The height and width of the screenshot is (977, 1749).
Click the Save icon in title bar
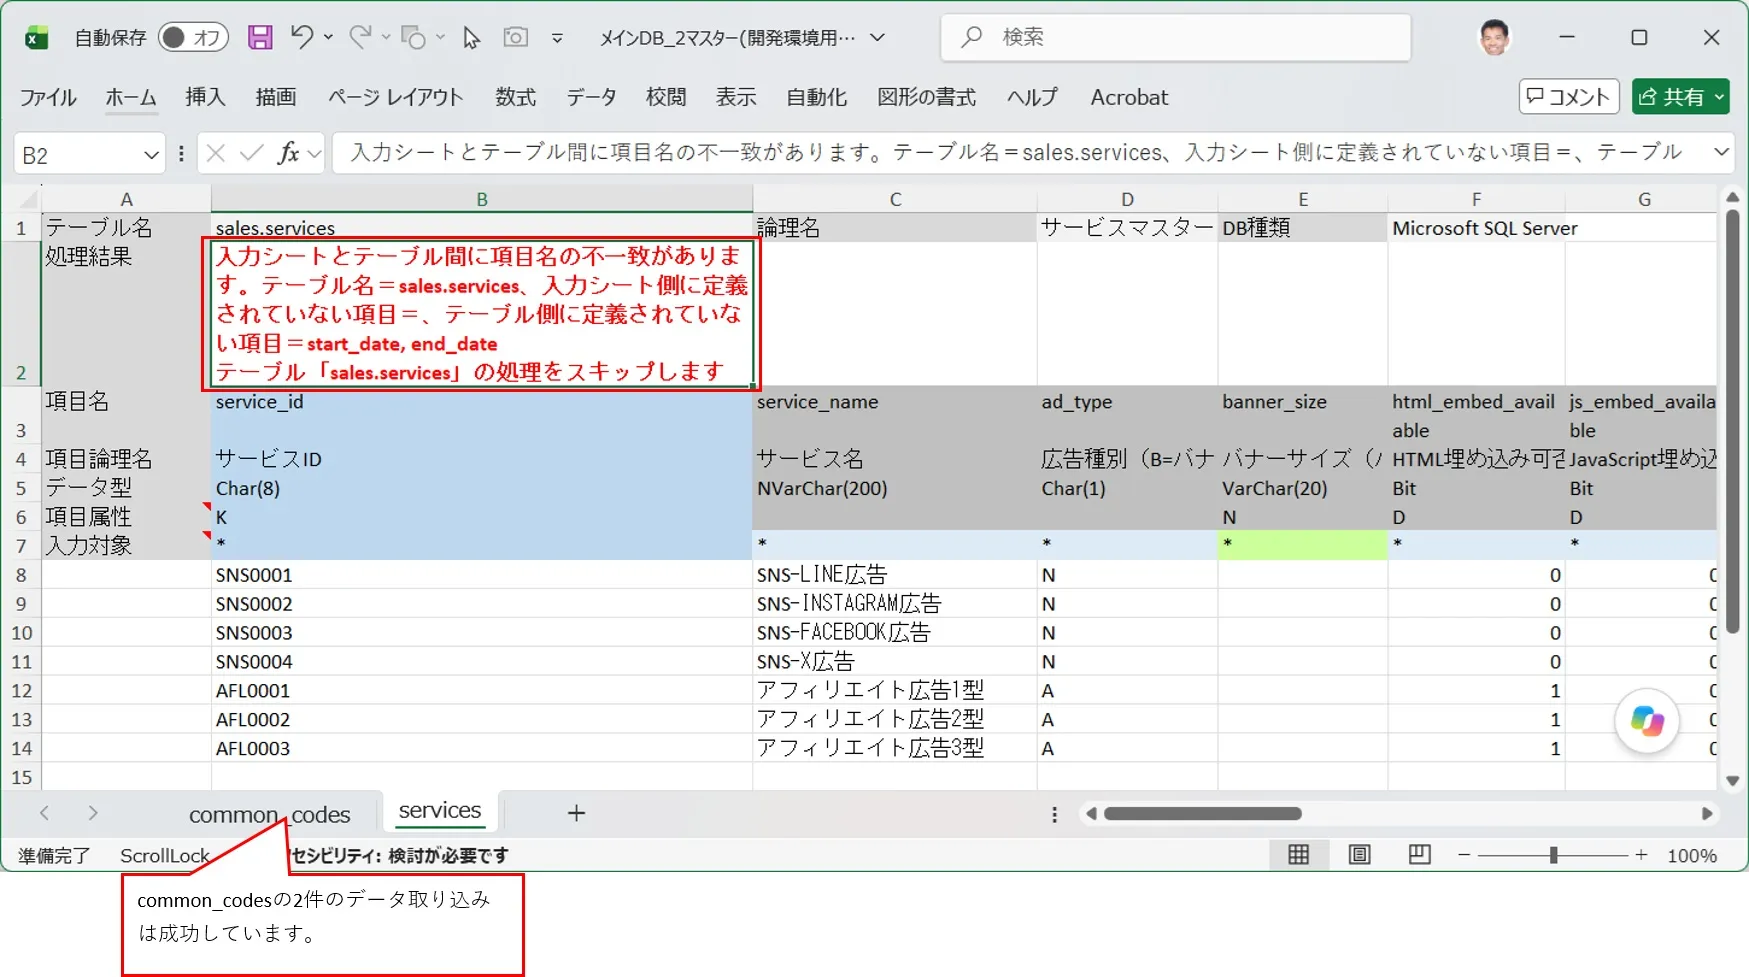260,38
